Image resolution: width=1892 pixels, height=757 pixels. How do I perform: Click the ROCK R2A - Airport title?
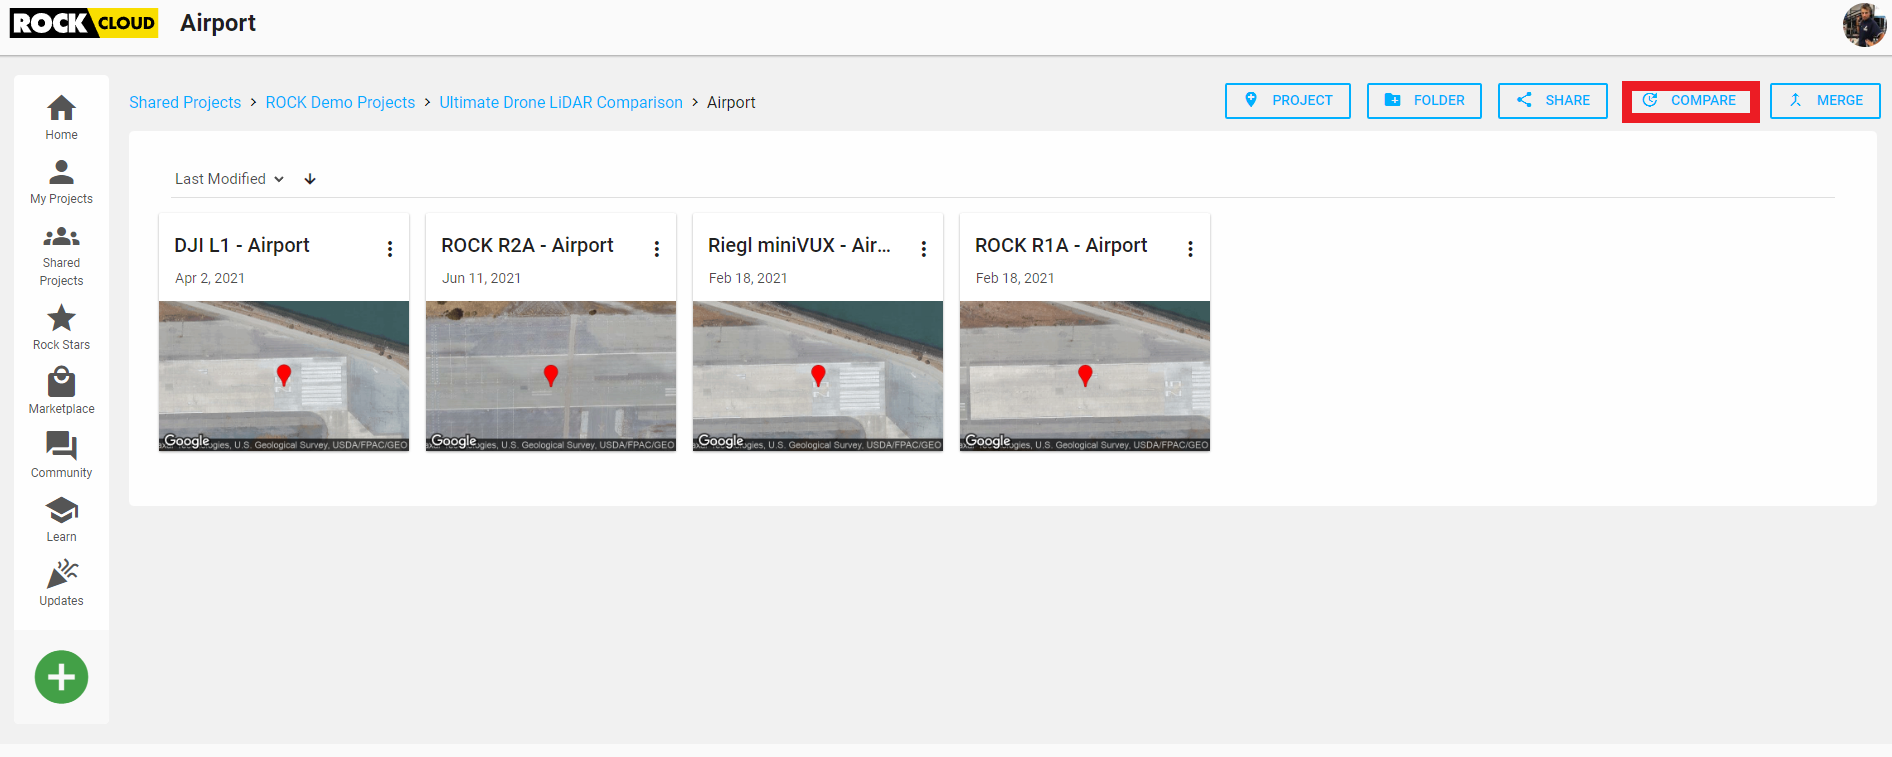click(527, 245)
